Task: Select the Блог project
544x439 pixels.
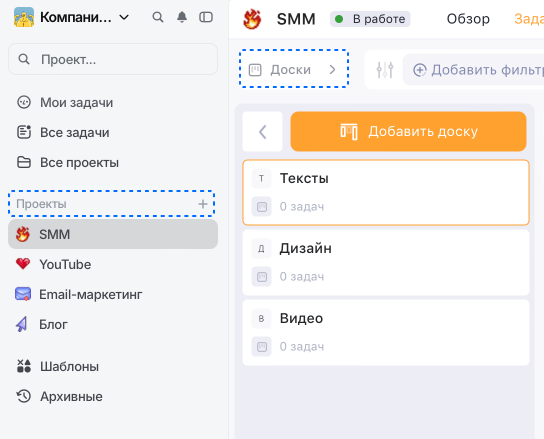Action: pos(113,324)
